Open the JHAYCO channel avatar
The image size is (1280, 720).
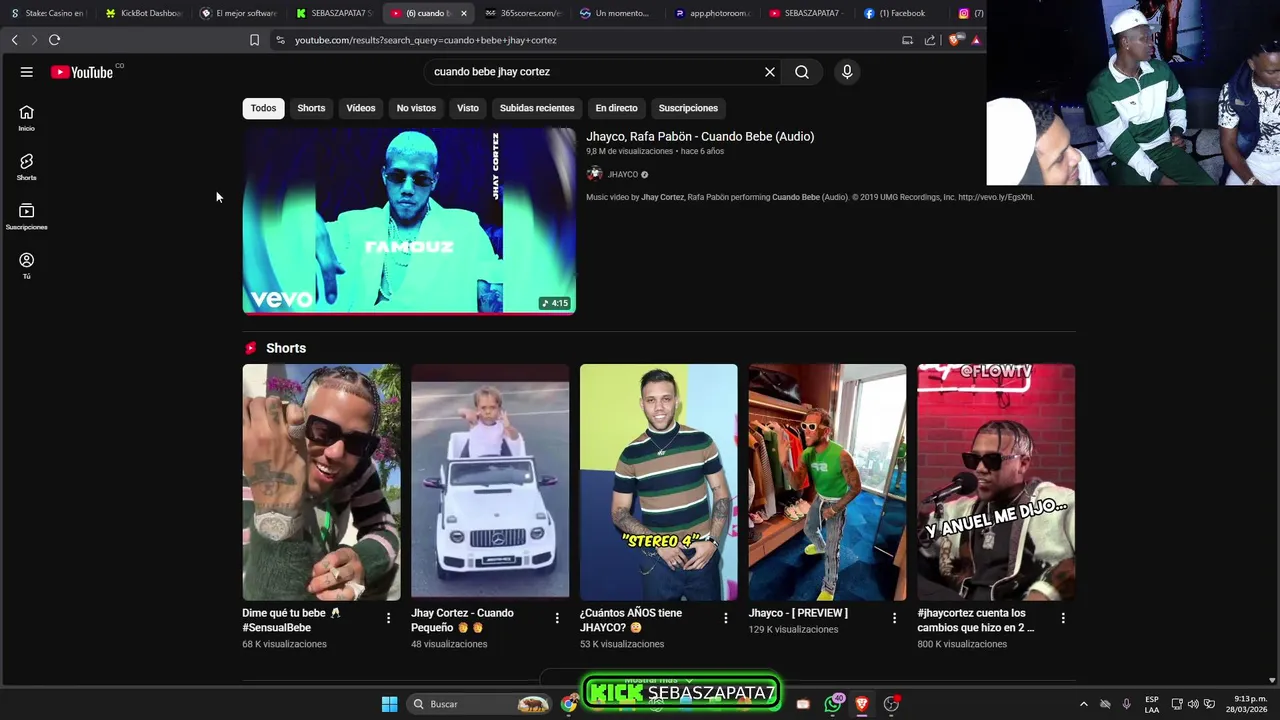(595, 174)
